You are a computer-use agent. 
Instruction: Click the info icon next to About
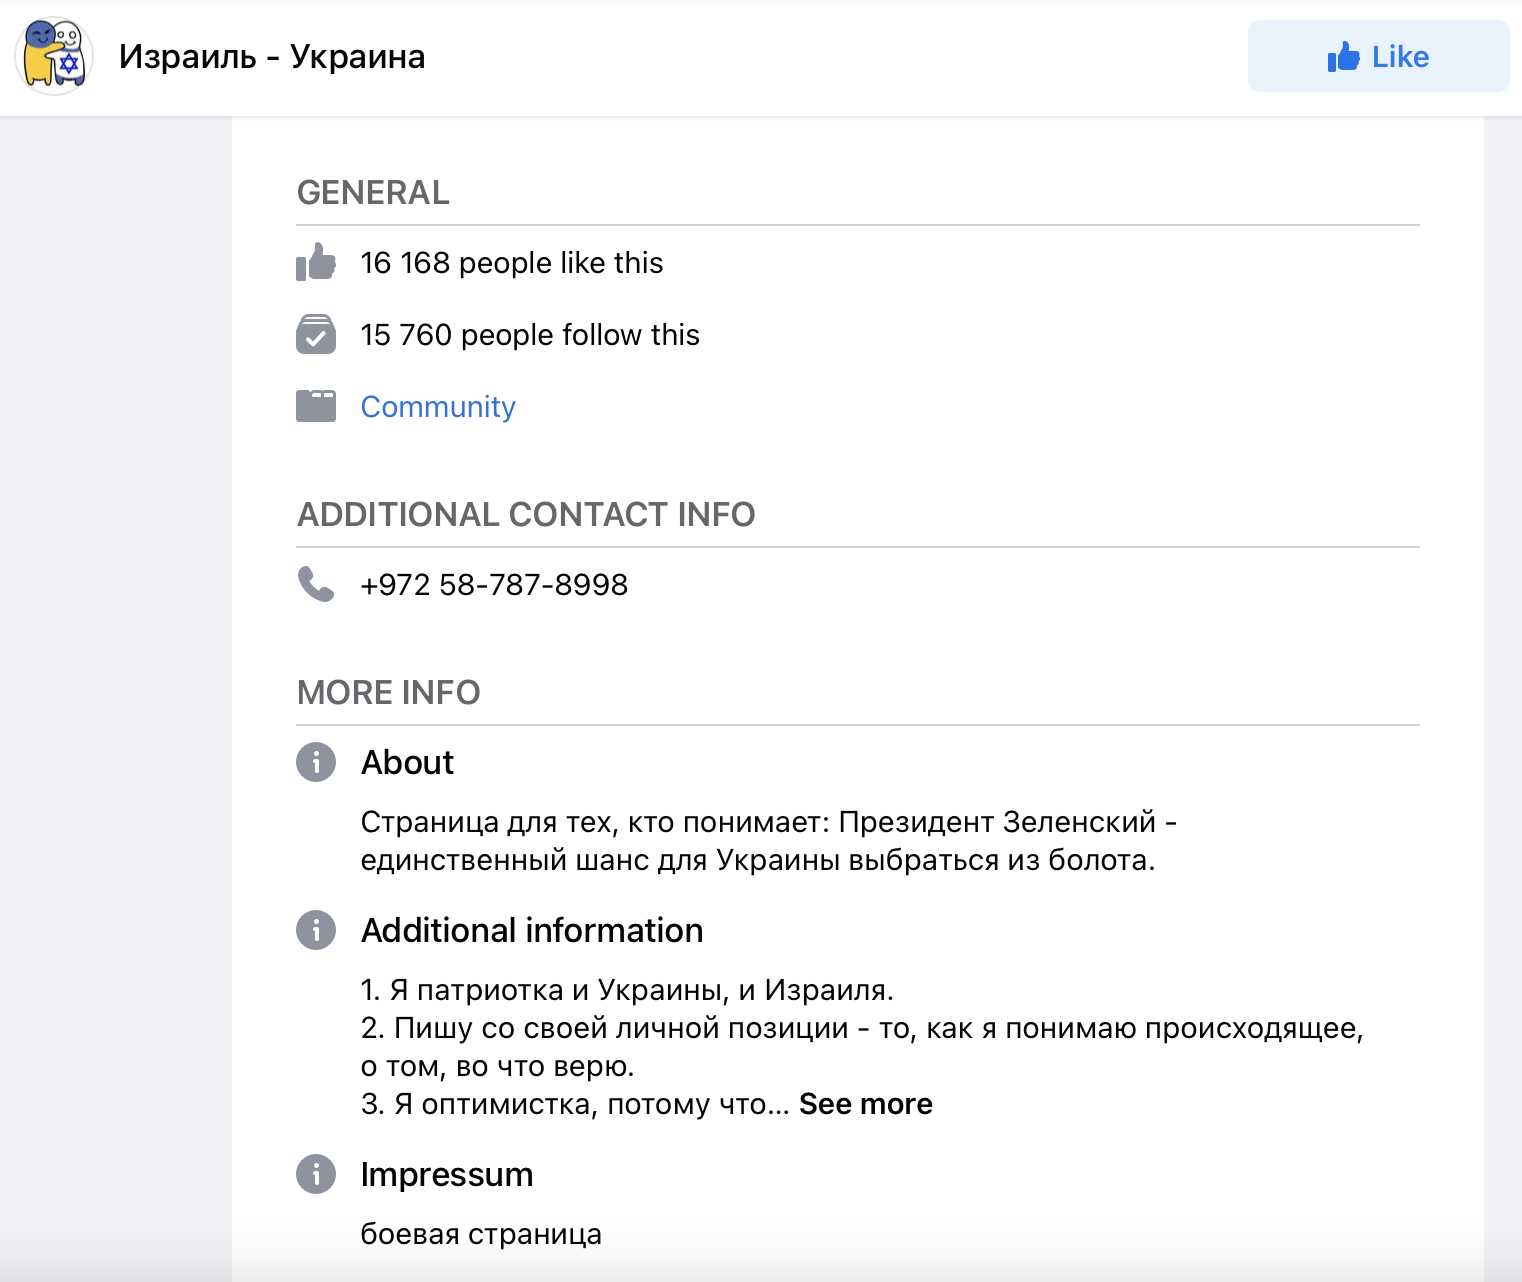pos(316,762)
